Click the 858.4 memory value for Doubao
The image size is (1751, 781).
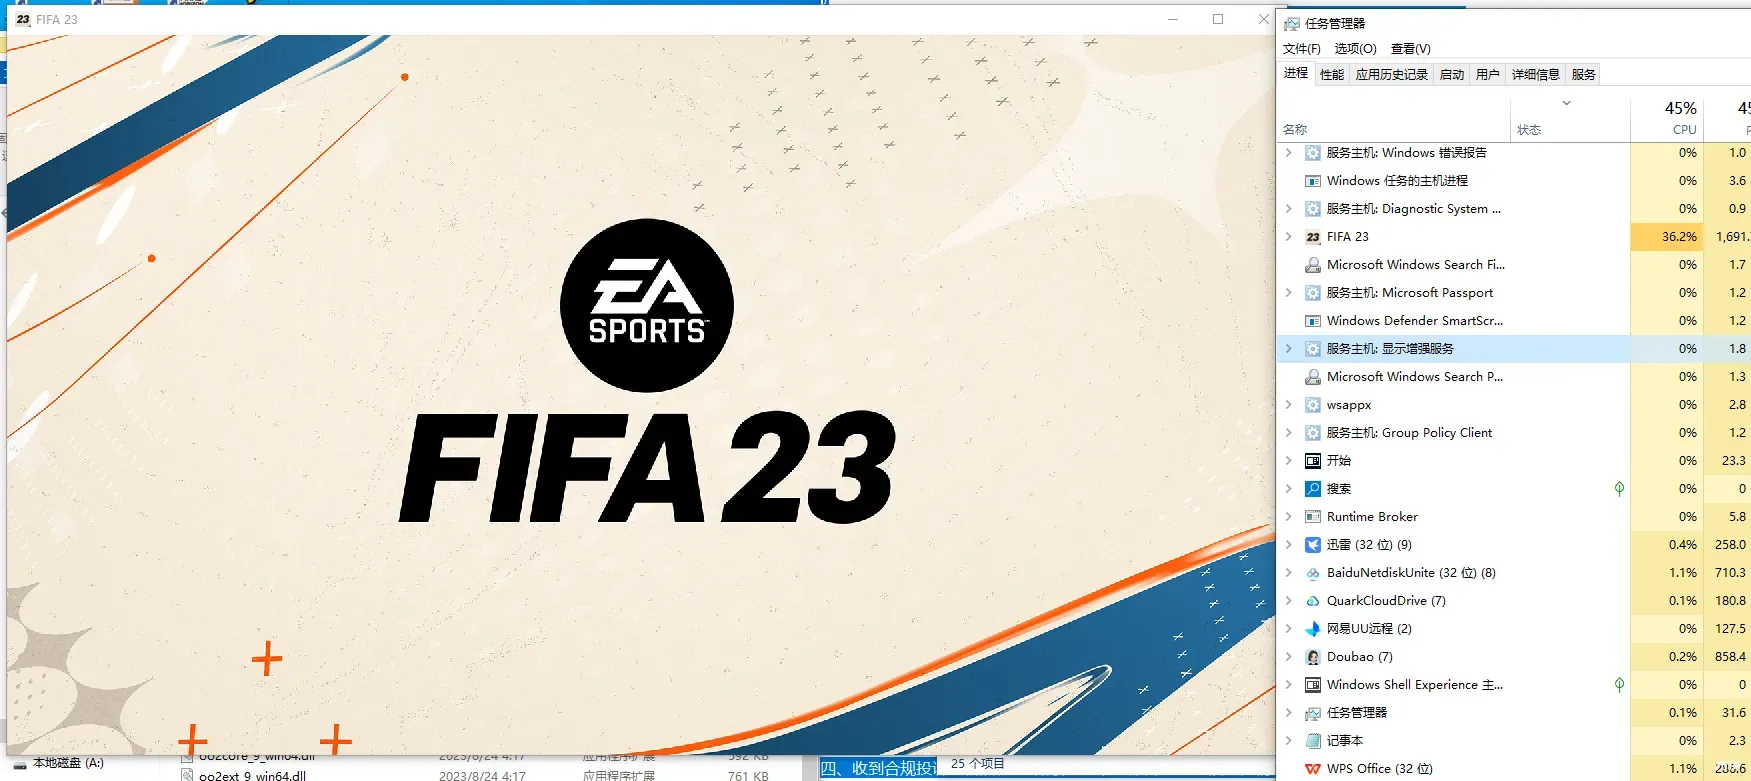point(1730,657)
